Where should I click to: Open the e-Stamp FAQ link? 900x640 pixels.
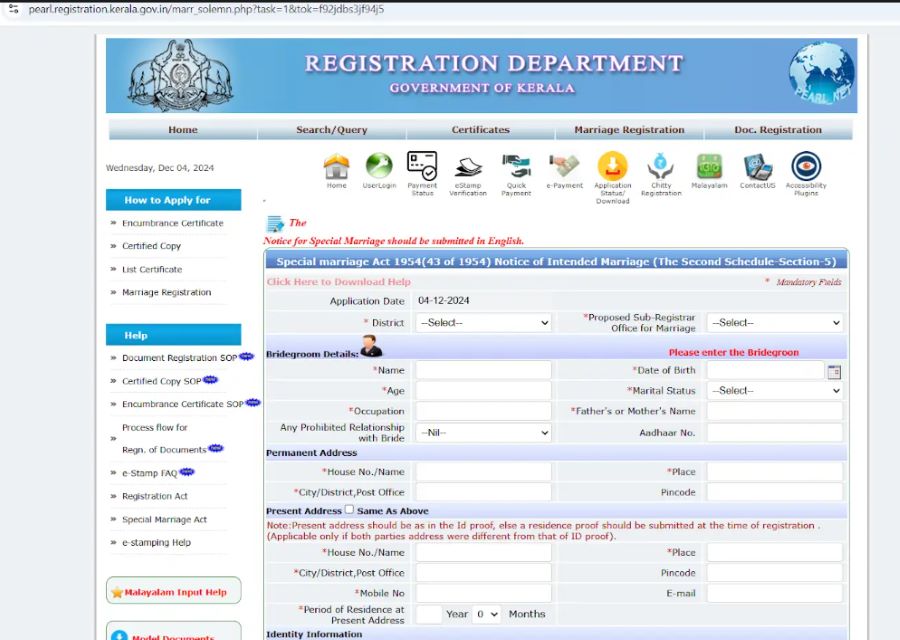coord(150,473)
